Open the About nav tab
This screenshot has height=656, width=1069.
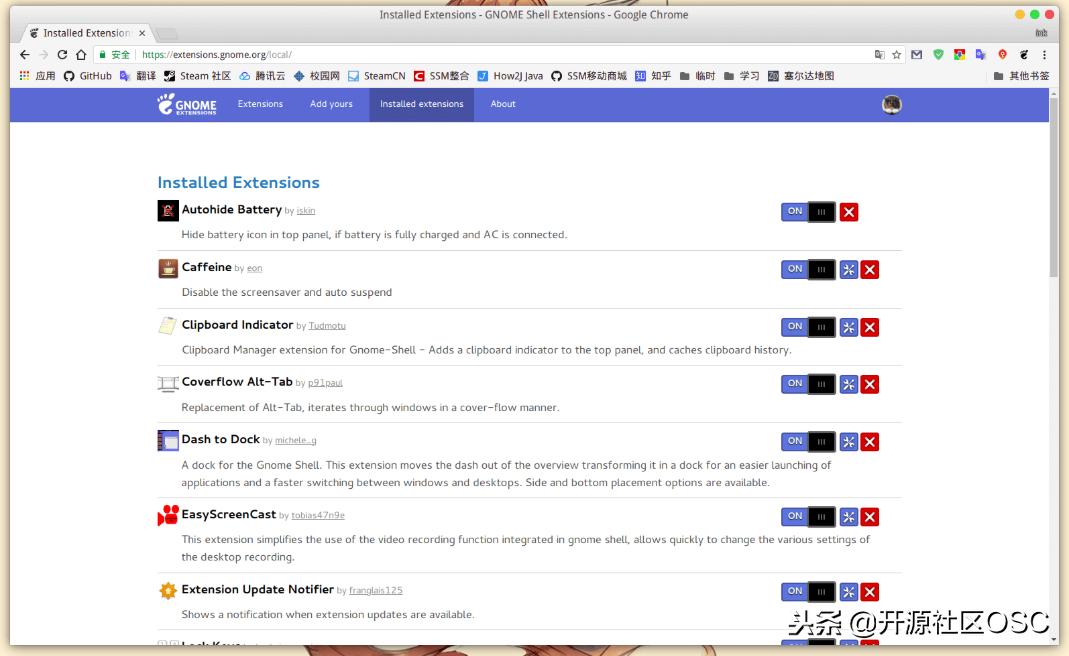click(x=503, y=104)
